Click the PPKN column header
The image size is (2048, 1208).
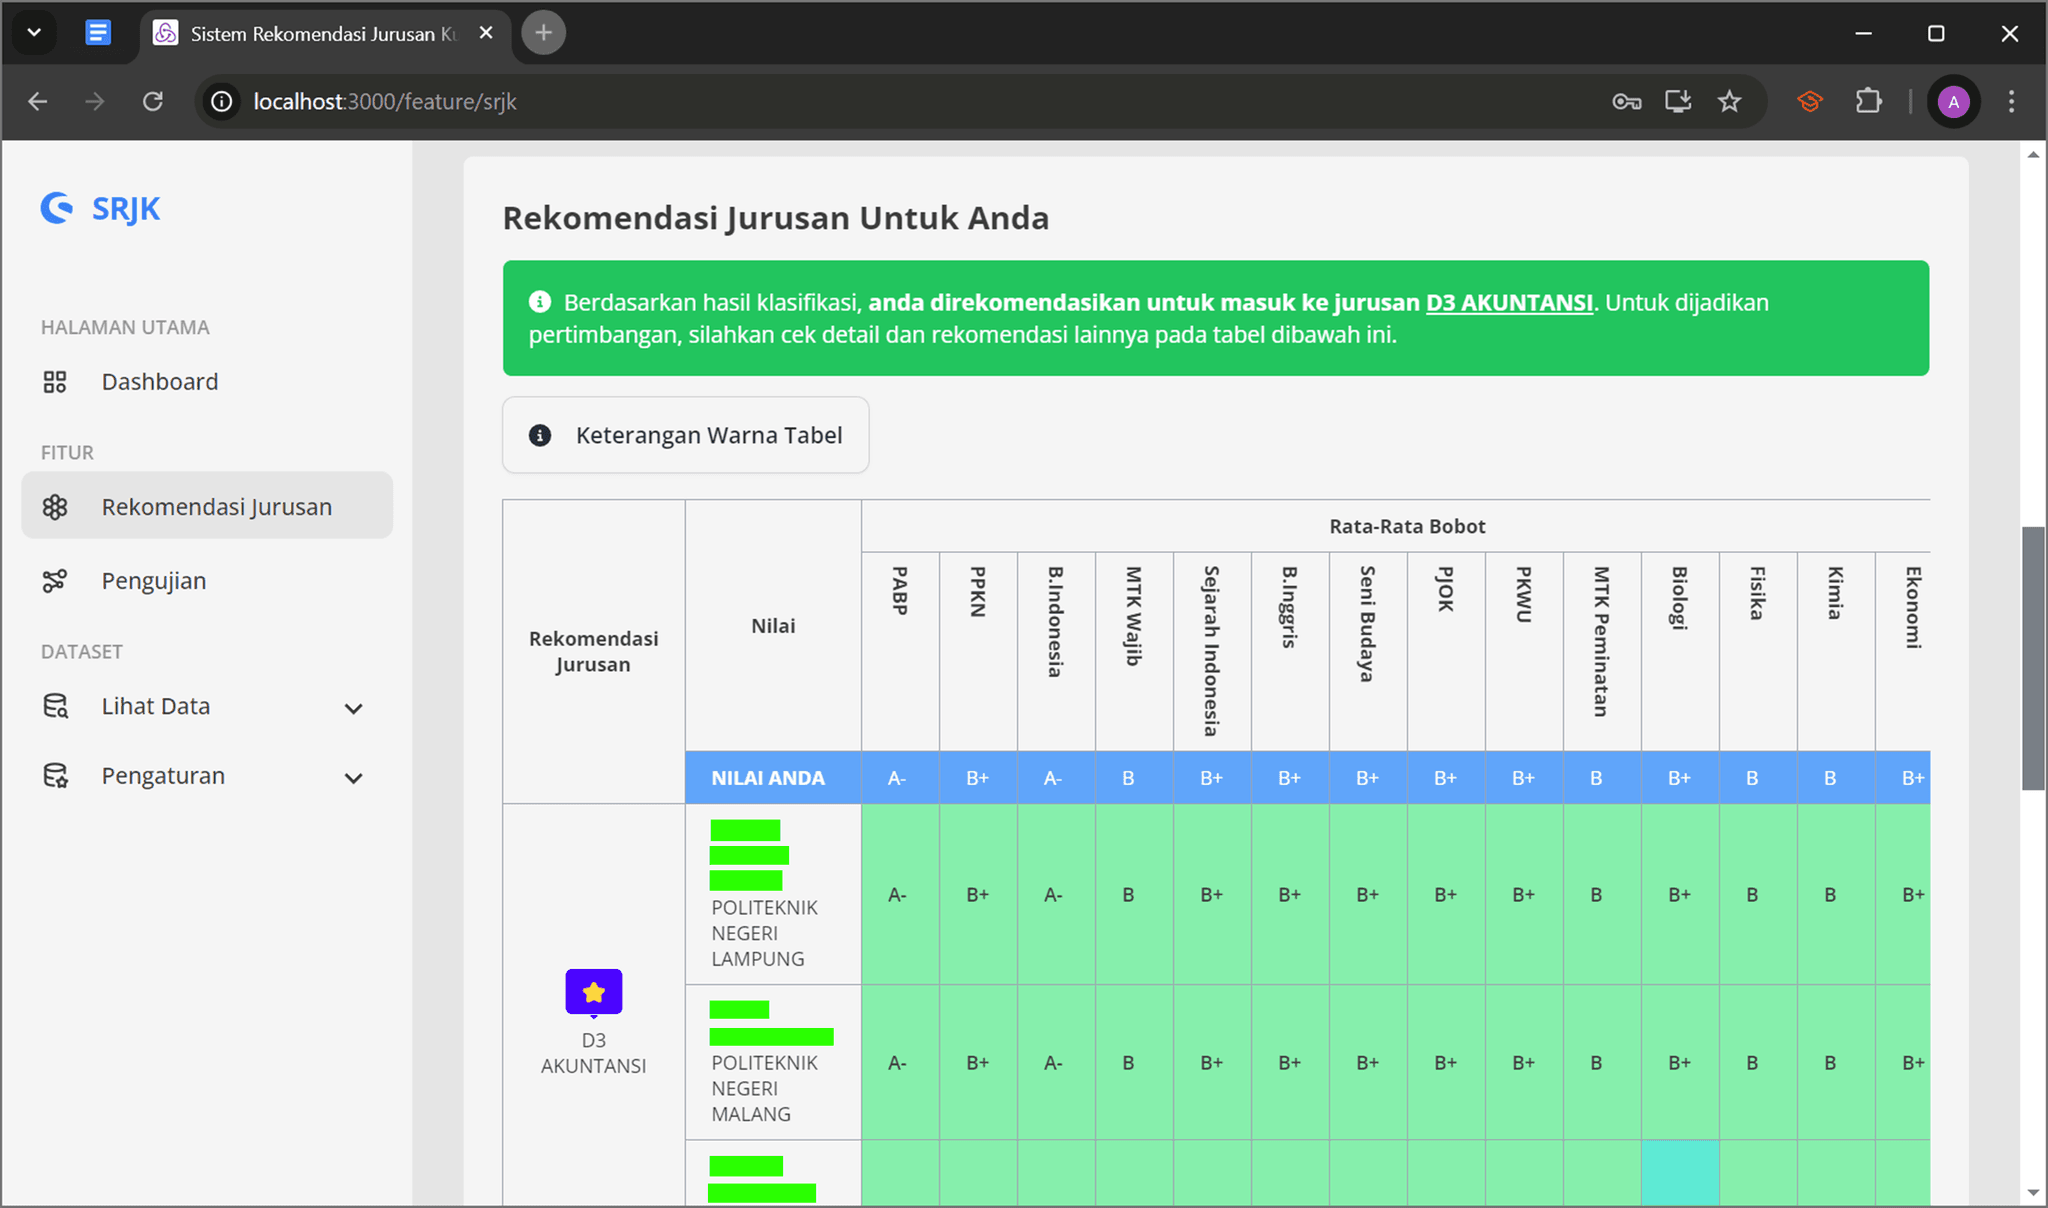[978, 651]
